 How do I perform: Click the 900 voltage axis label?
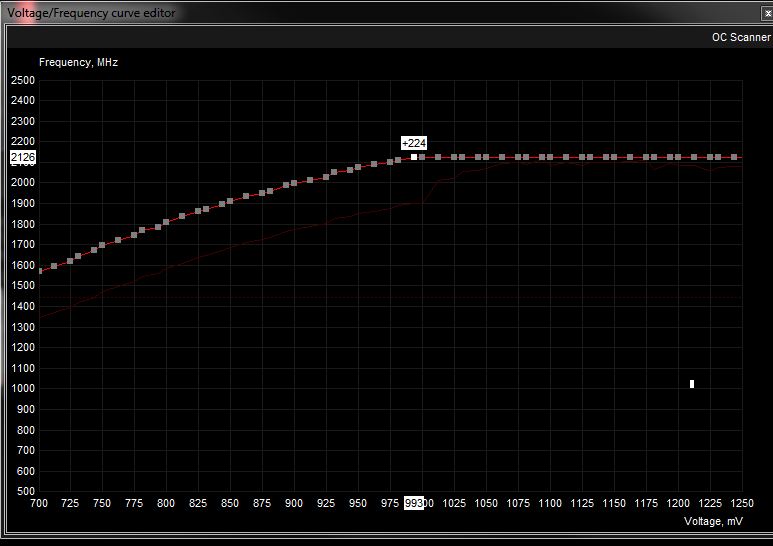[x=294, y=503]
